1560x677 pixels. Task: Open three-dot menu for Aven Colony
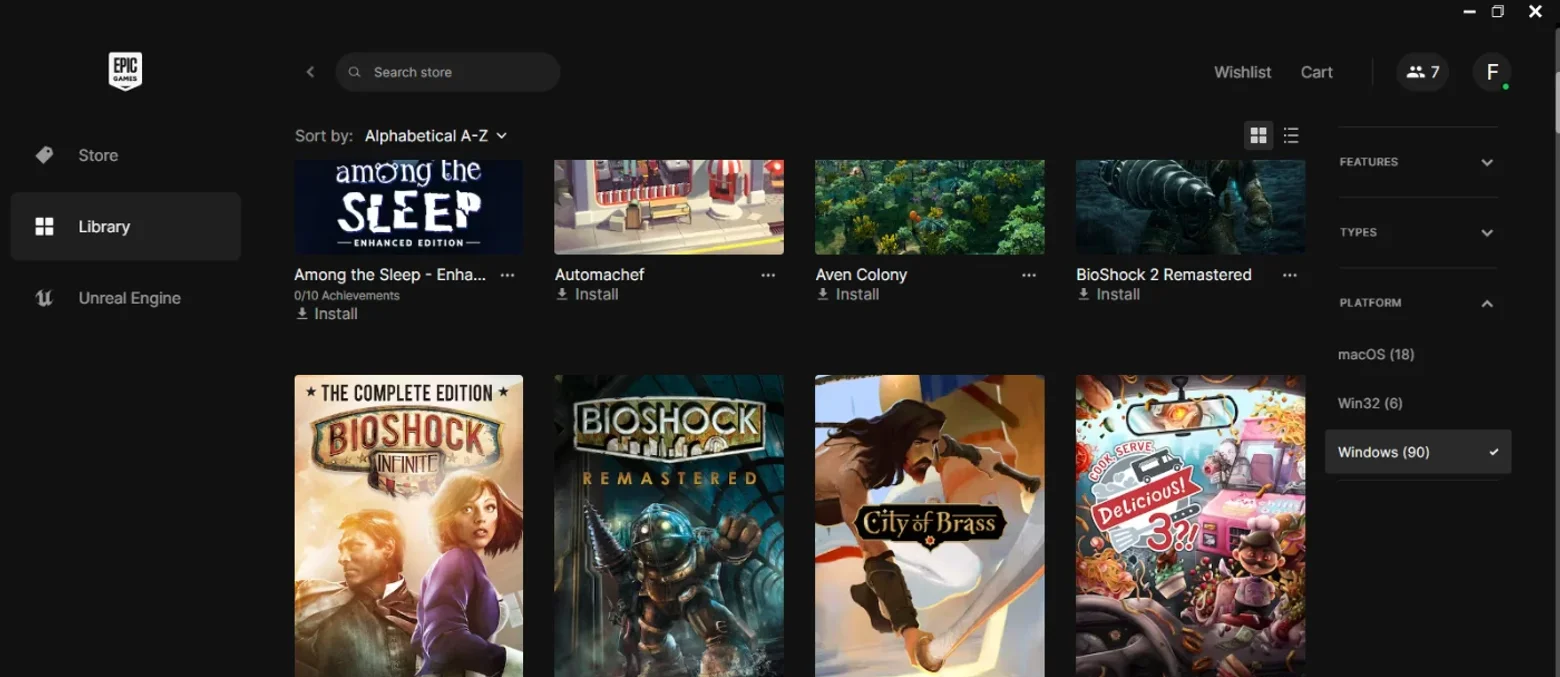[1029, 275]
